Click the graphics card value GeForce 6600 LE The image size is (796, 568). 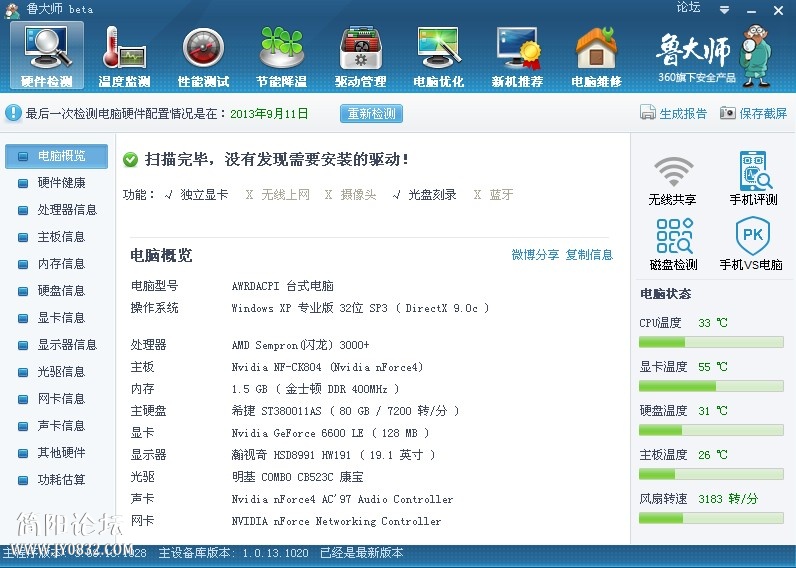(x=330, y=433)
